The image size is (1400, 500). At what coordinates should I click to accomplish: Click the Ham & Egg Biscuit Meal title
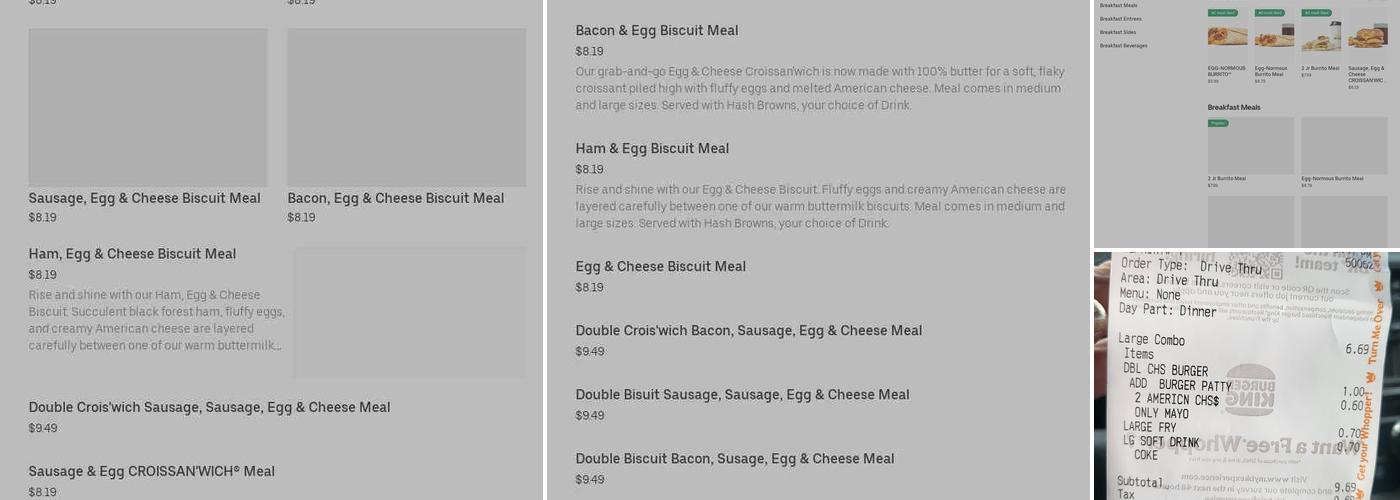(652, 149)
